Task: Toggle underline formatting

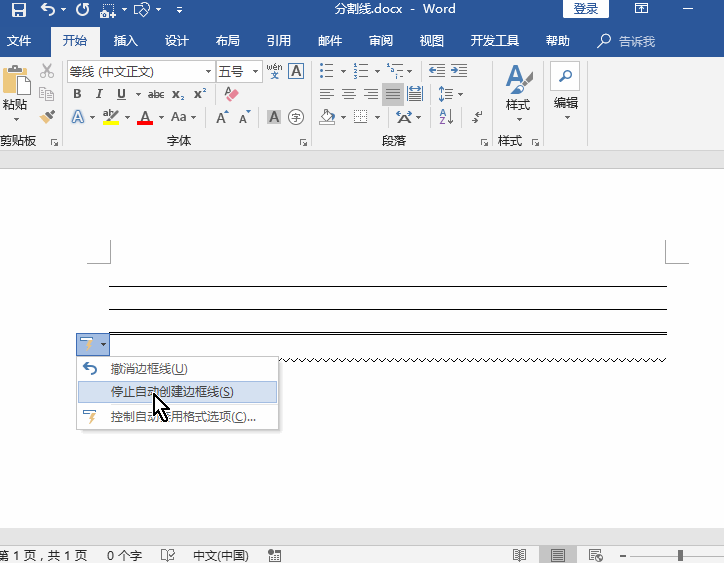Action: [x=121, y=94]
